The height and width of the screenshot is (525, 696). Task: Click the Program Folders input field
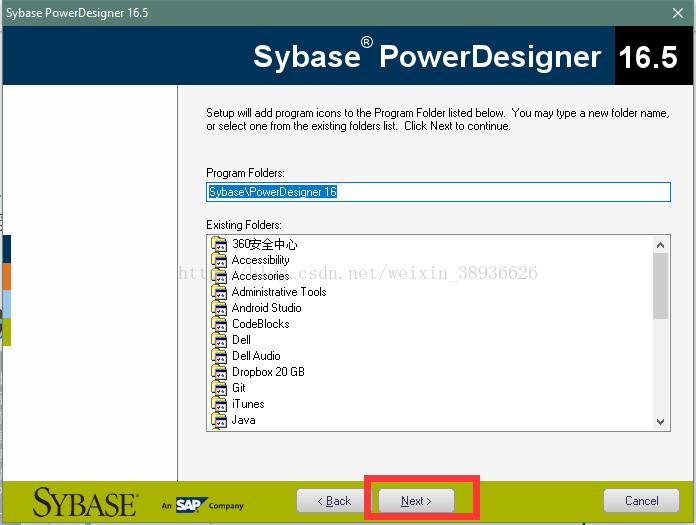[438, 192]
